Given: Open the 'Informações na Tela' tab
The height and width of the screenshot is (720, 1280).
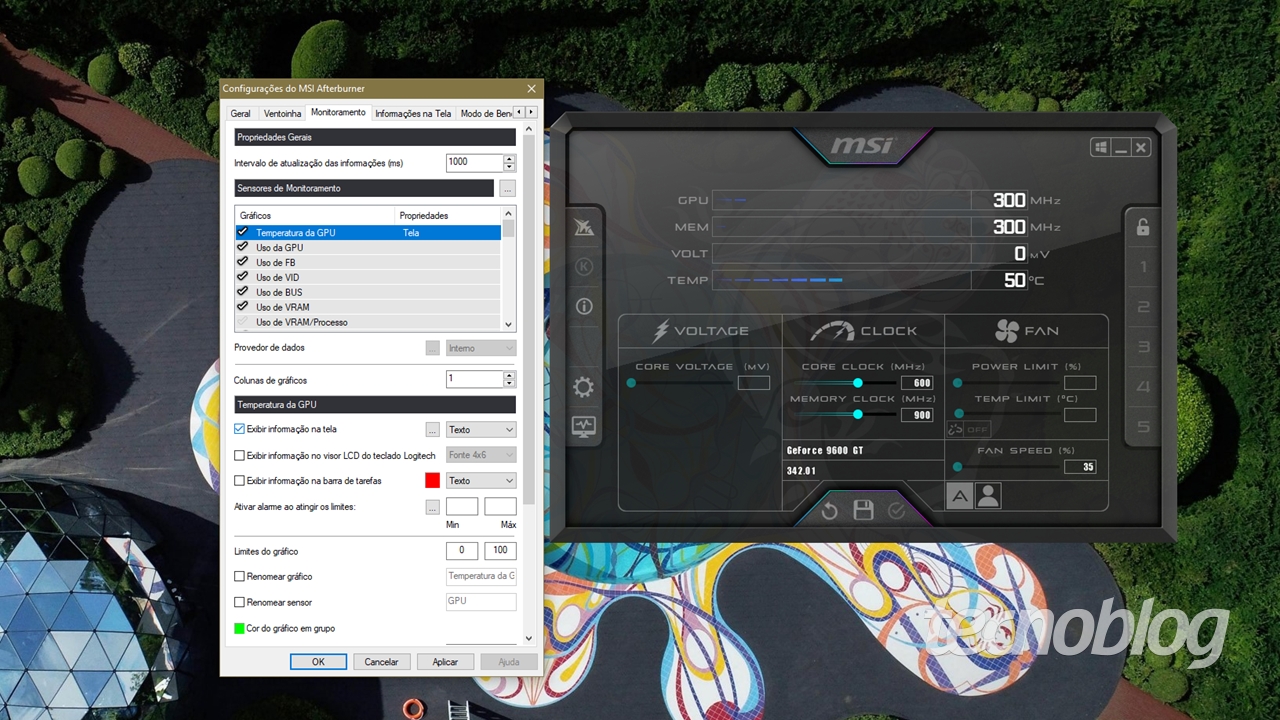Looking at the screenshot, I should pyautogui.click(x=413, y=113).
